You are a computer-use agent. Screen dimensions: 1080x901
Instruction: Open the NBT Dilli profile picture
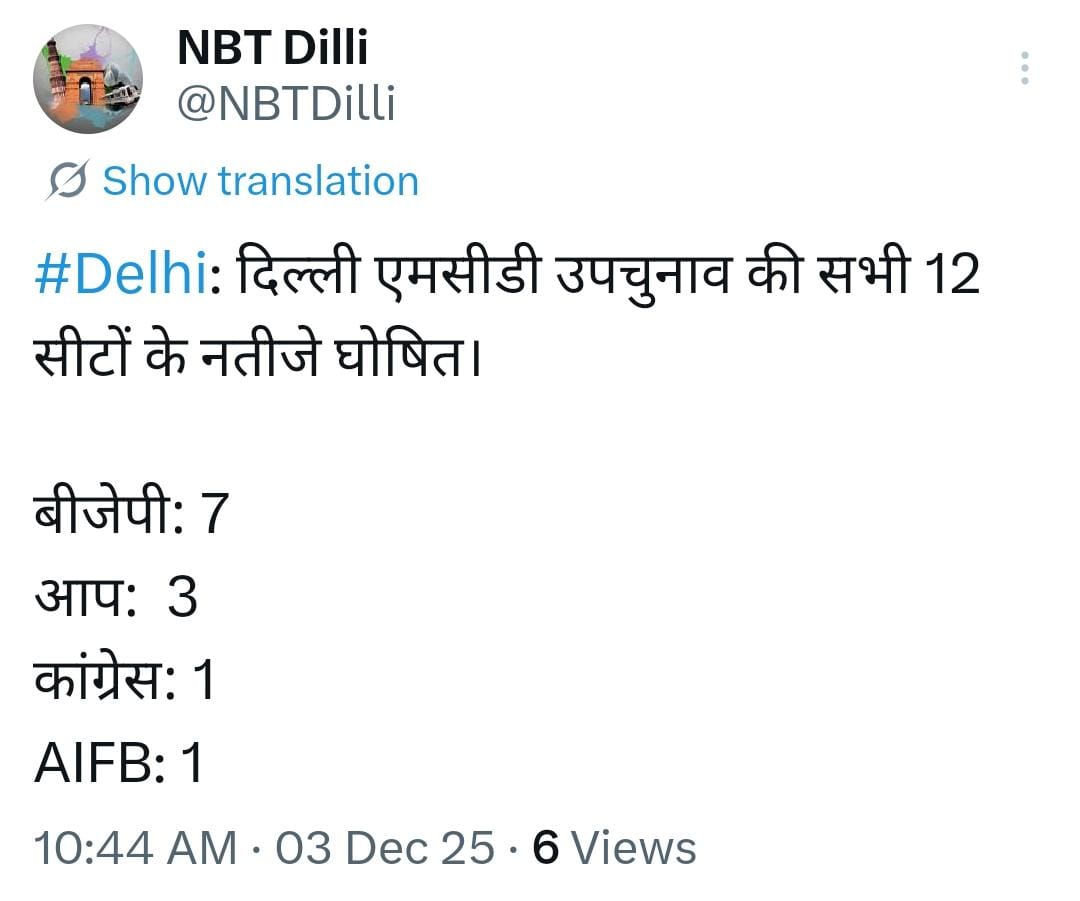tap(88, 79)
